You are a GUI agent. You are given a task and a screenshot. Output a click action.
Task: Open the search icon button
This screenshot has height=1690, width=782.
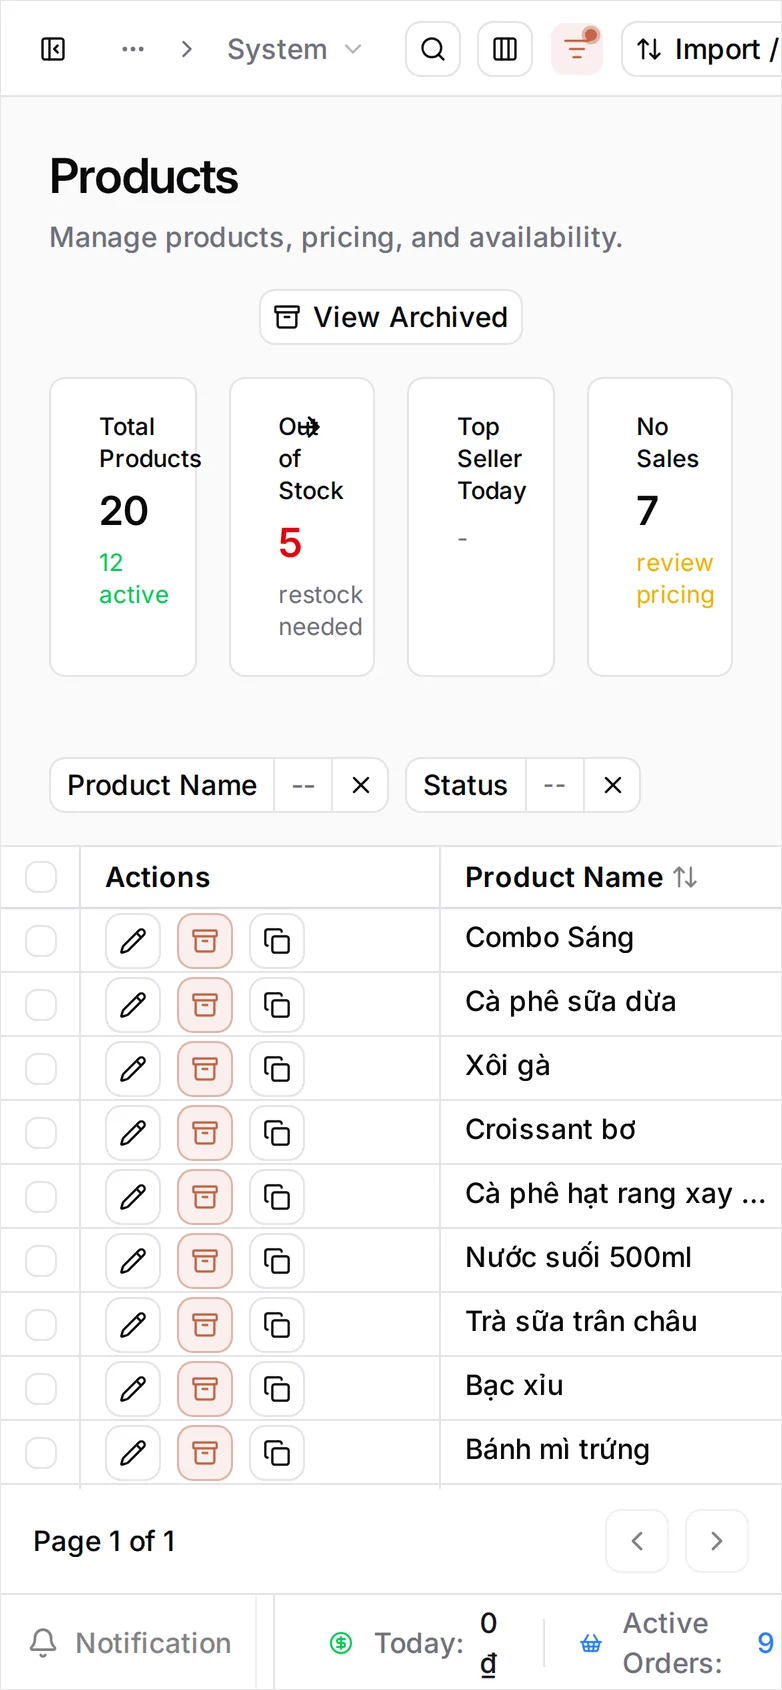pos(433,49)
